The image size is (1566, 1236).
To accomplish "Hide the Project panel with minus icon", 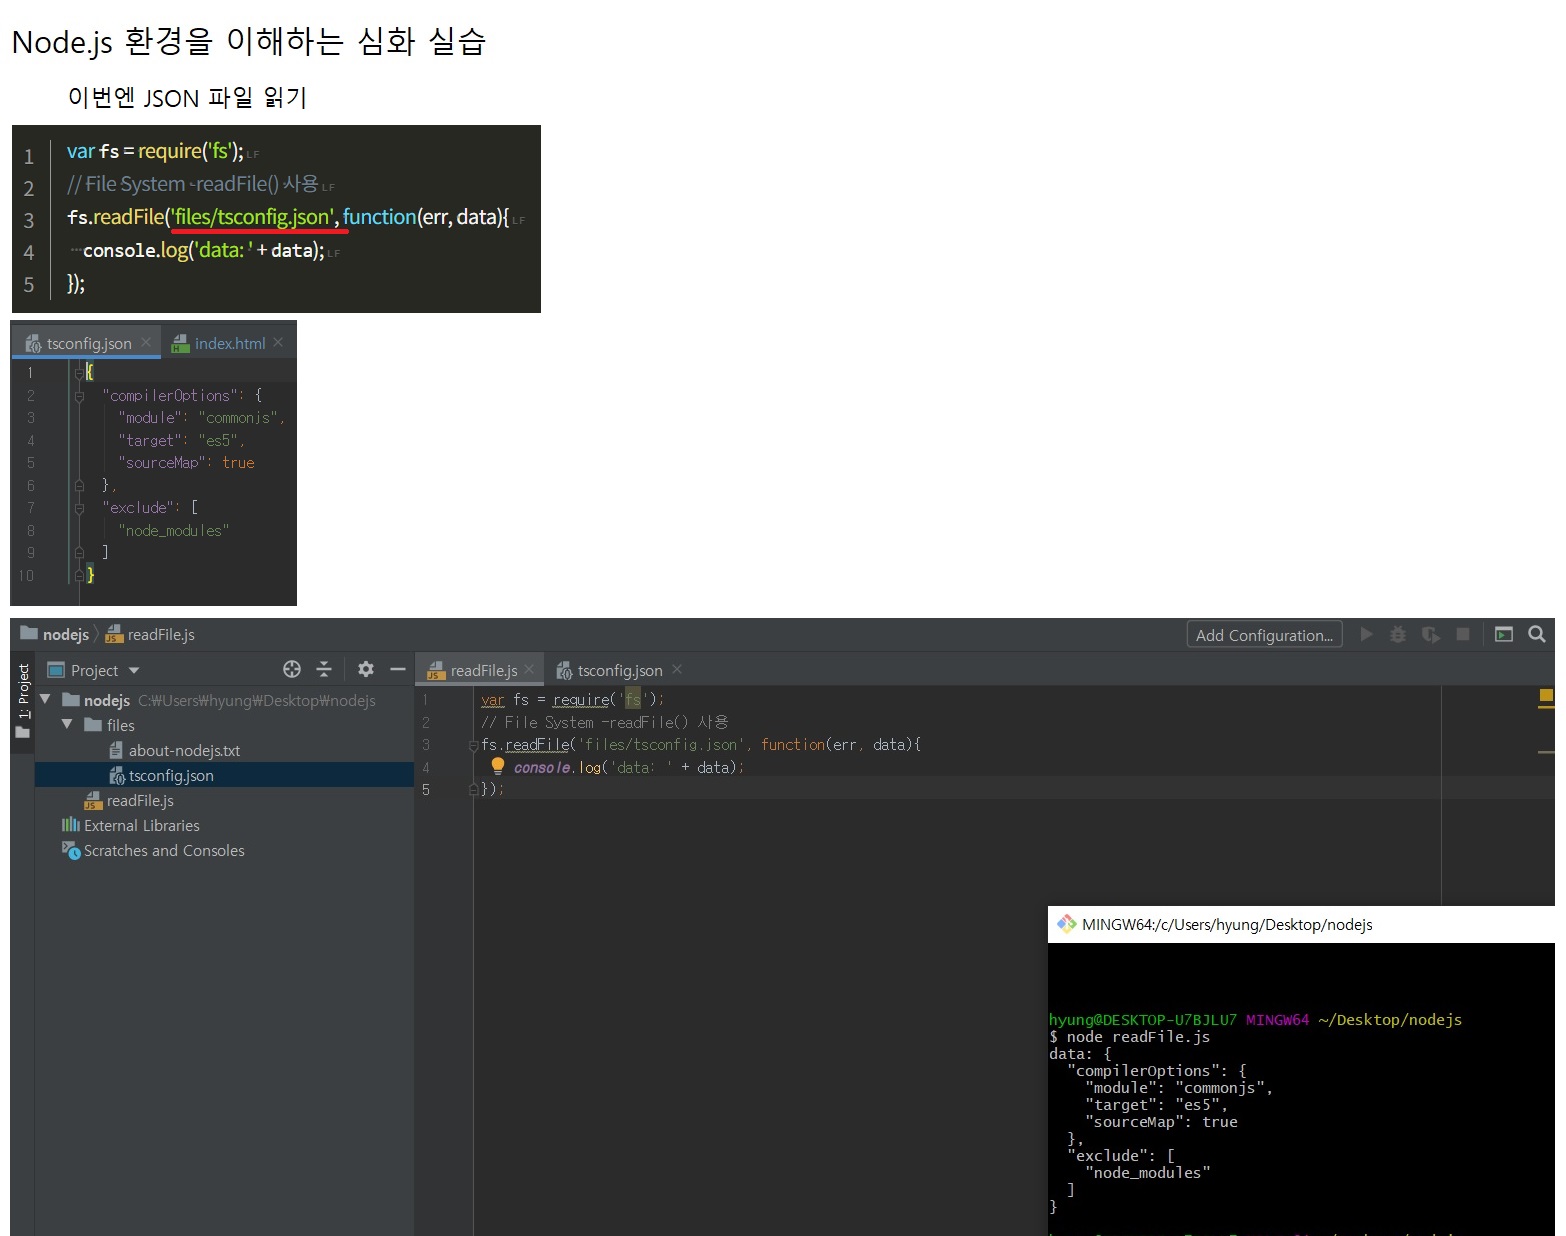I will (x=398, y=669).
